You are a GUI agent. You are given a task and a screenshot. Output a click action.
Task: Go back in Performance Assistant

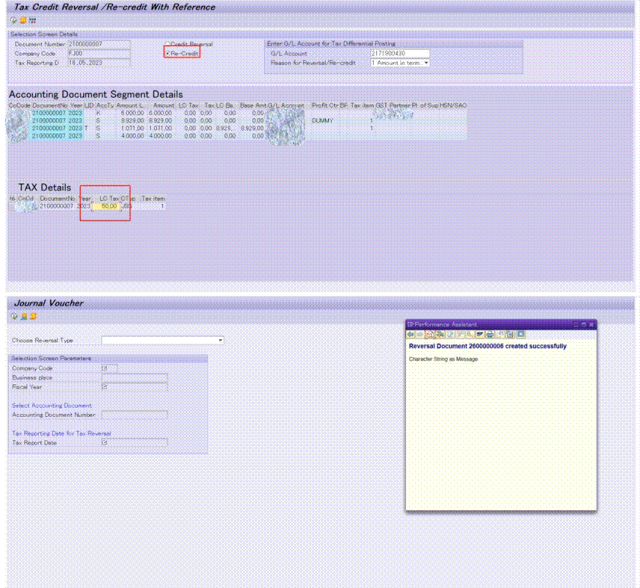point(411,335)
